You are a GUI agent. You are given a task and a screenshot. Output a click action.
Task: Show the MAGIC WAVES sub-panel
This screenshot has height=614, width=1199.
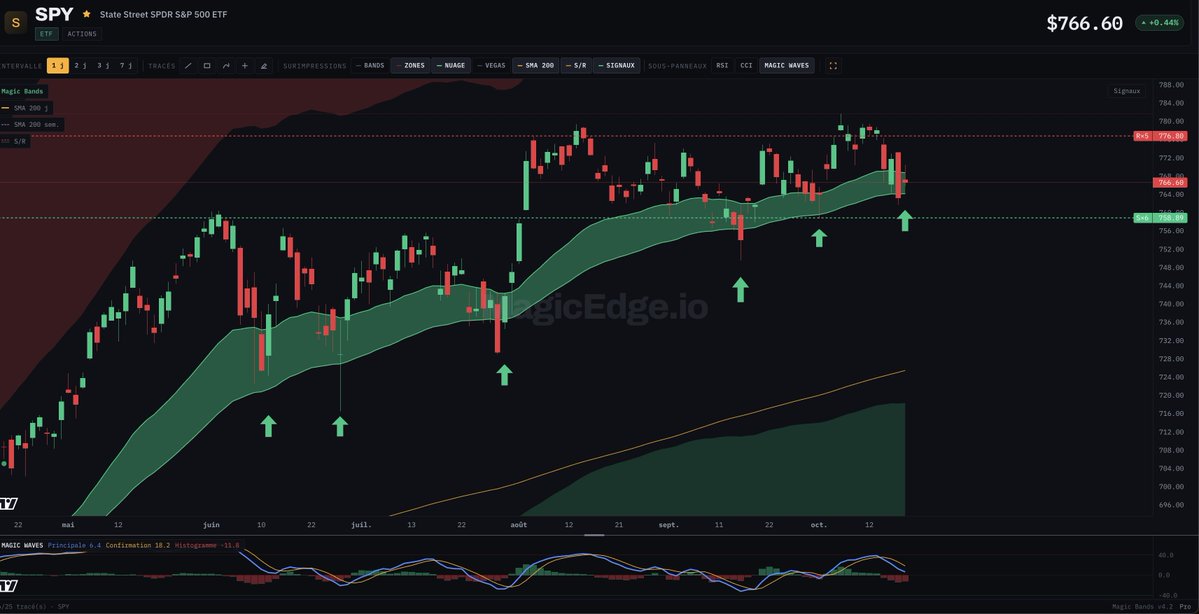pyautogui.click(x=786, y=66)
